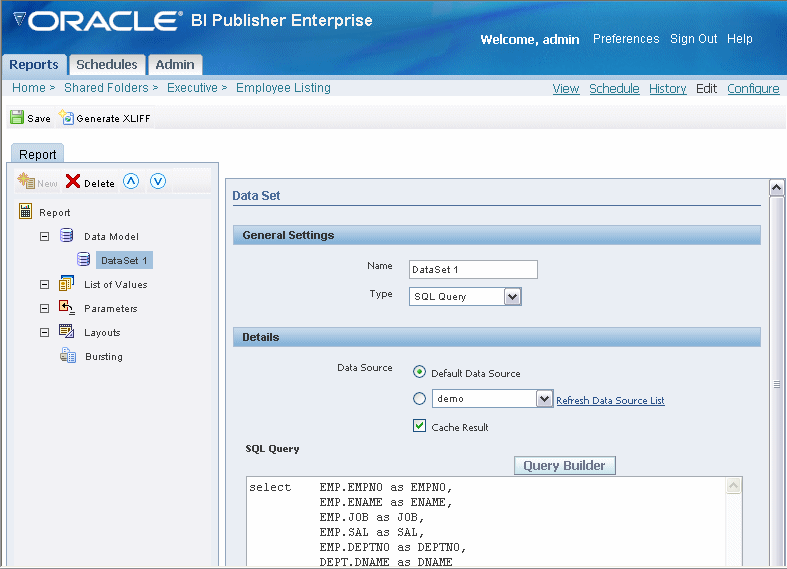787x569 pixels.
Task: Click the Parameters icon in tree
Action: coord(66,307)
